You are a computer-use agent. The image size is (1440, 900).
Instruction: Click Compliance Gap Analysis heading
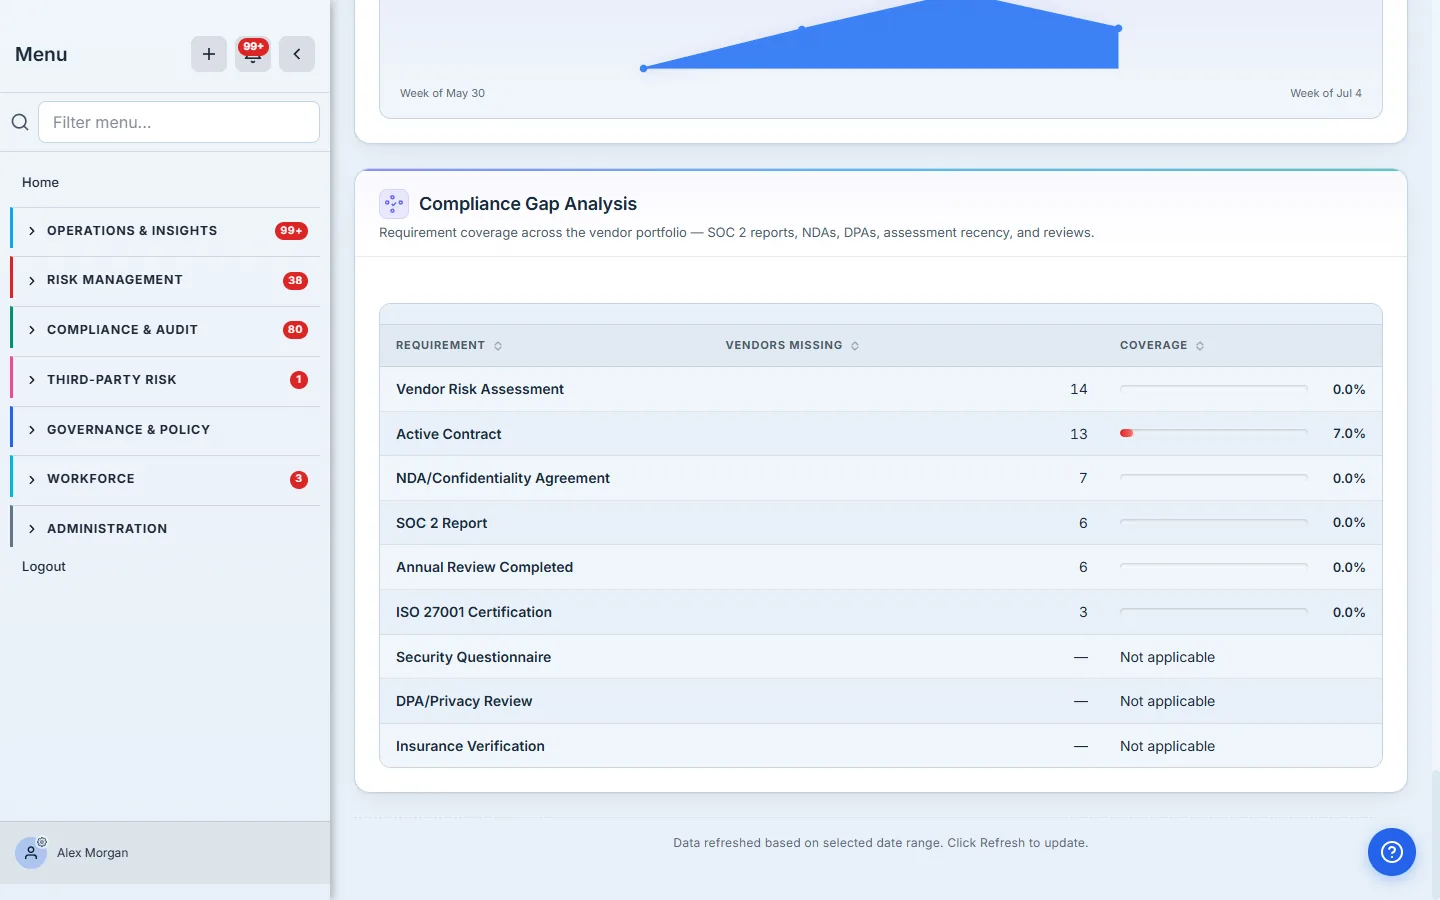(528, 204)
